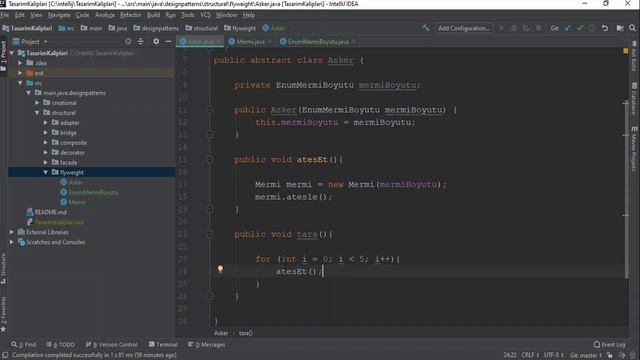Open the Messages tool window
Screen dimensions: 640x360
click(207, 344)
